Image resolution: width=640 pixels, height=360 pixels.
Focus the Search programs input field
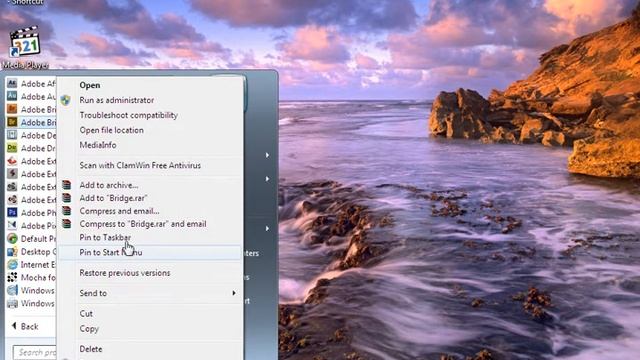click(35, 352)
